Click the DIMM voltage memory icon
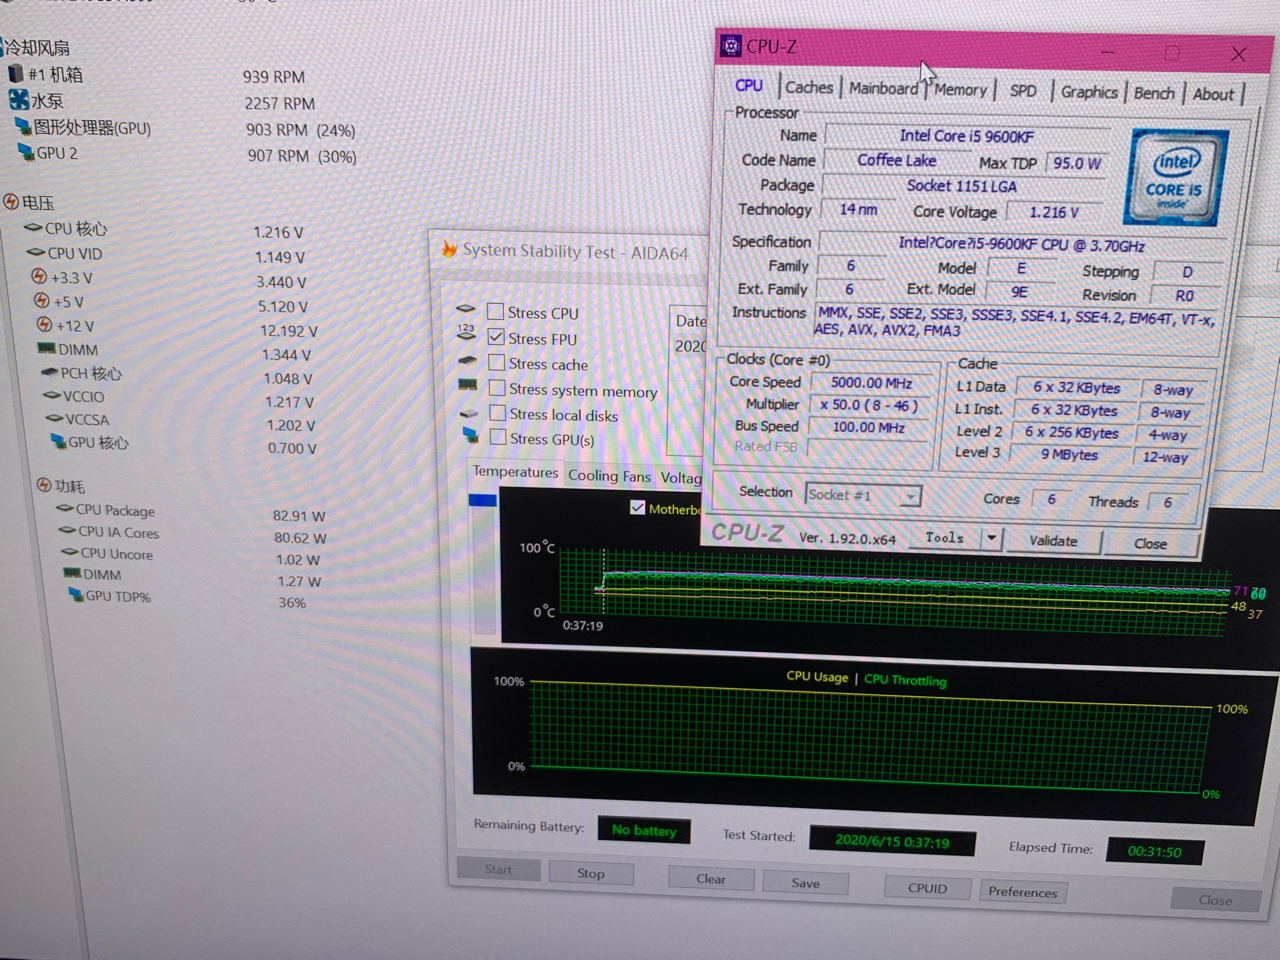The width and height of the screenshot is (1280, 960). 46,349
